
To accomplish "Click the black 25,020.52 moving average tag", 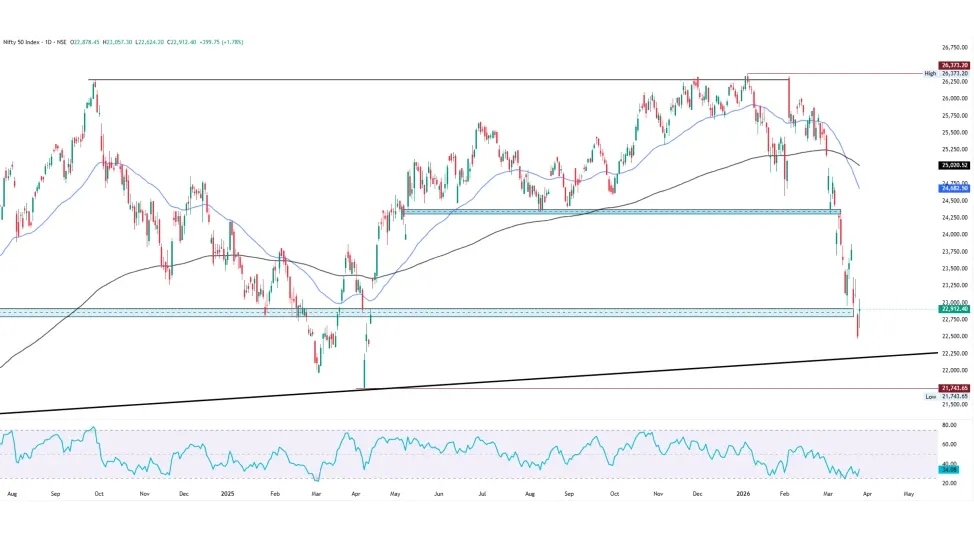I will (x=954, y=165).
